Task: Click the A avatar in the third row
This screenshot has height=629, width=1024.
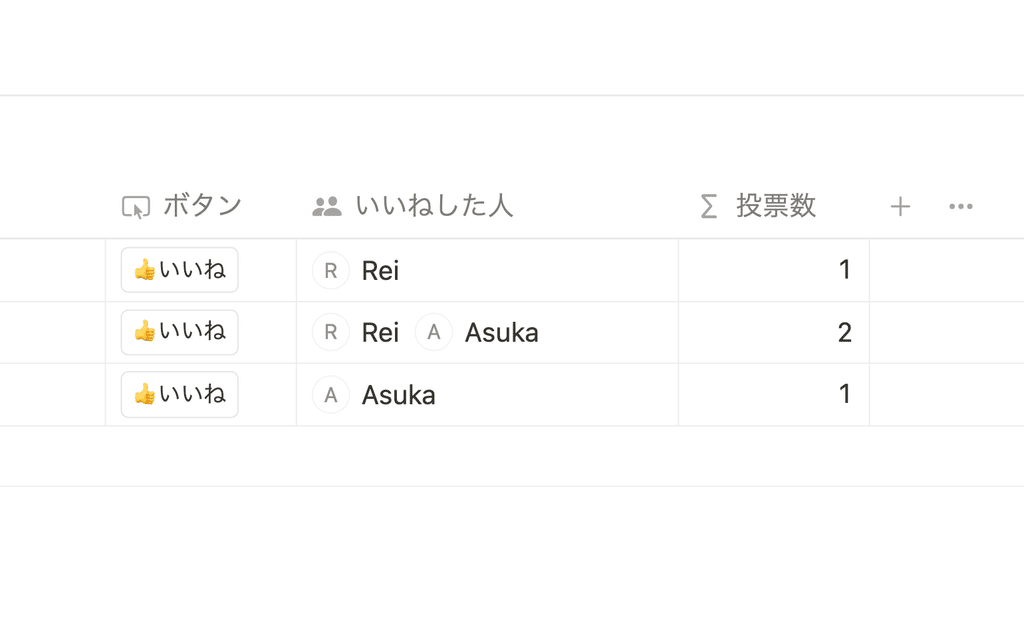Action: 331,395
